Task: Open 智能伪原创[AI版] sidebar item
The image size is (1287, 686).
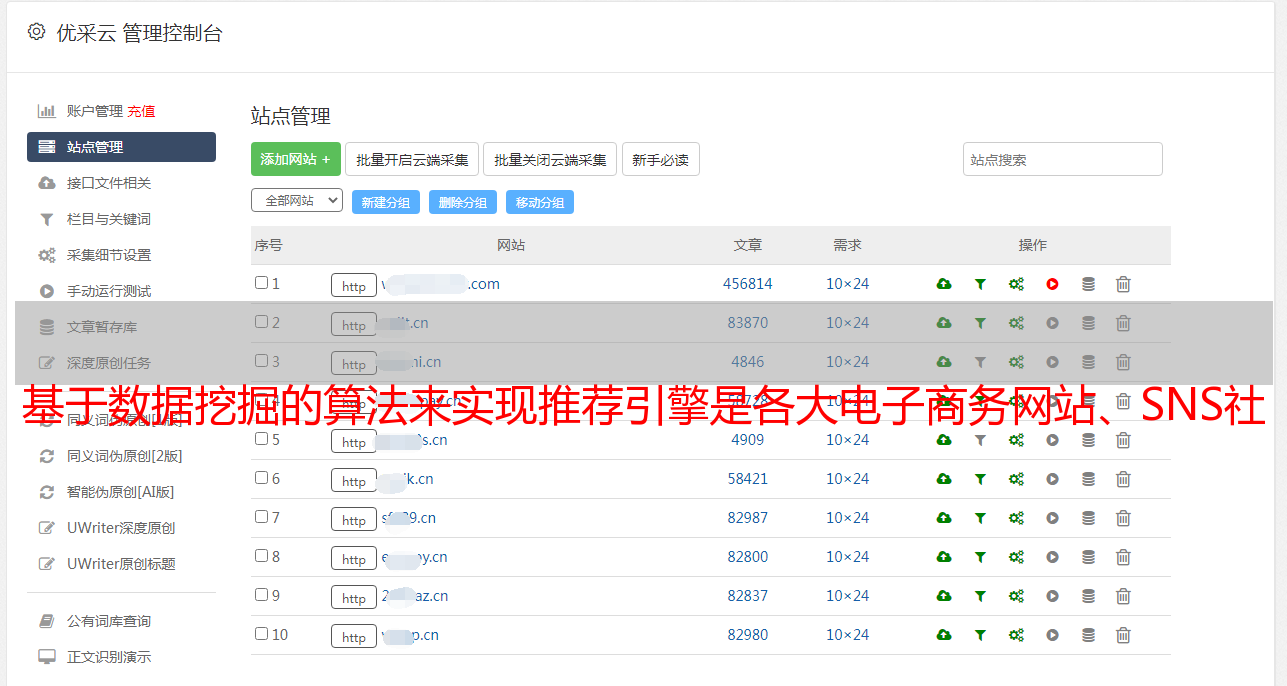Action: point(121,492)
